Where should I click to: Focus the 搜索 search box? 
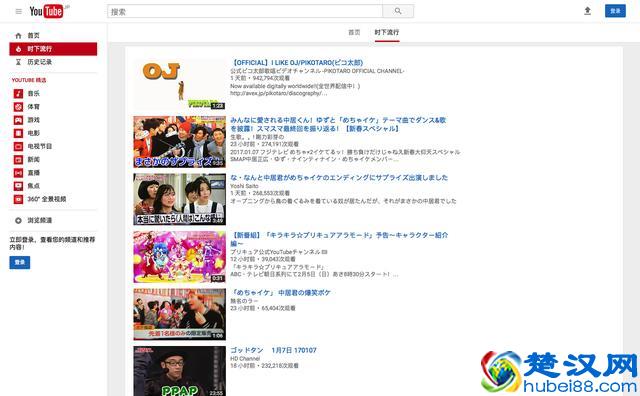[x=245, y=11]
